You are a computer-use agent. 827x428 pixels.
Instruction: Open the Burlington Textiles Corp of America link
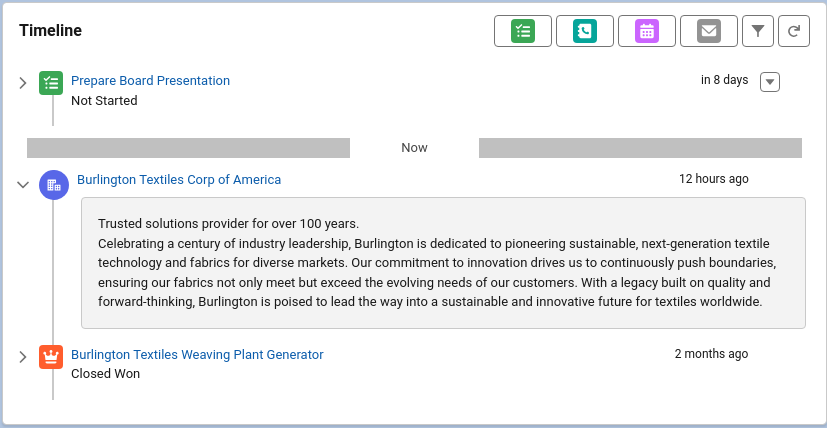tap(179, 180)
